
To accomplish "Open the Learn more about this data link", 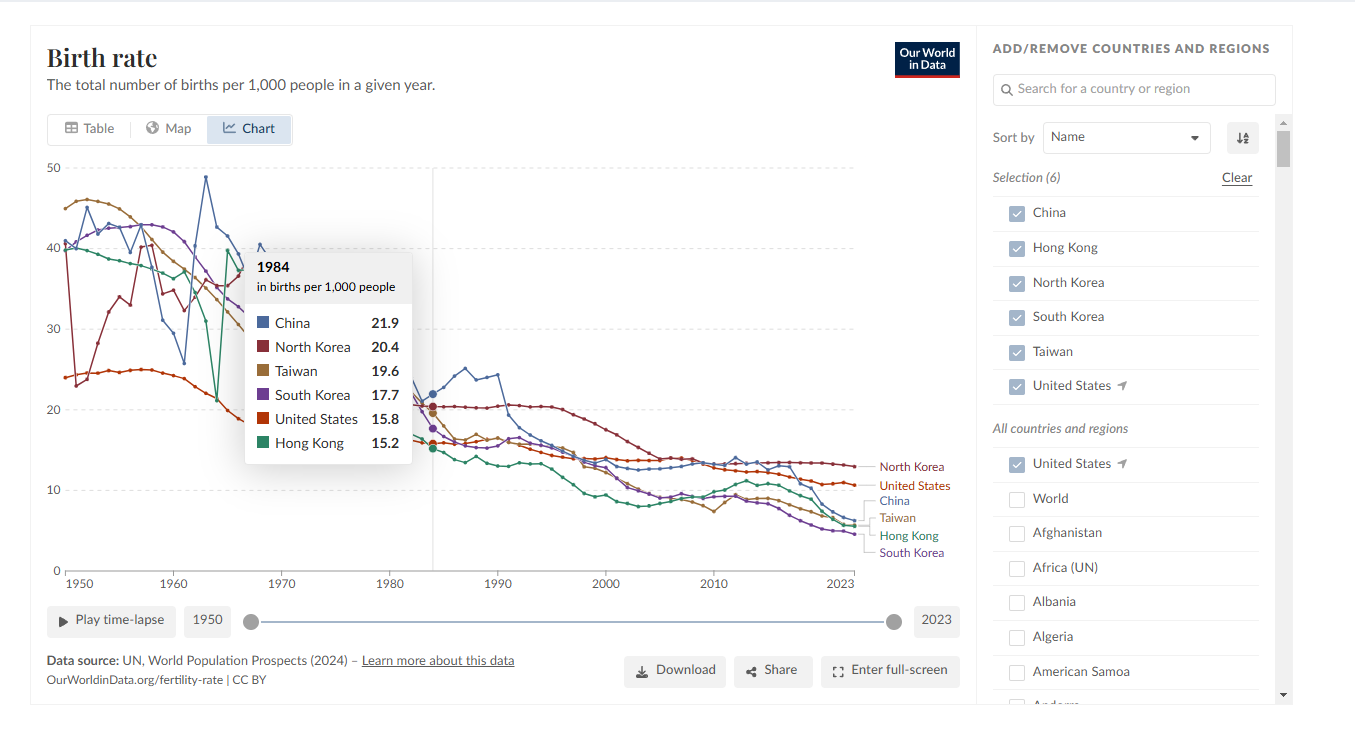I will [x=438, y=661].
